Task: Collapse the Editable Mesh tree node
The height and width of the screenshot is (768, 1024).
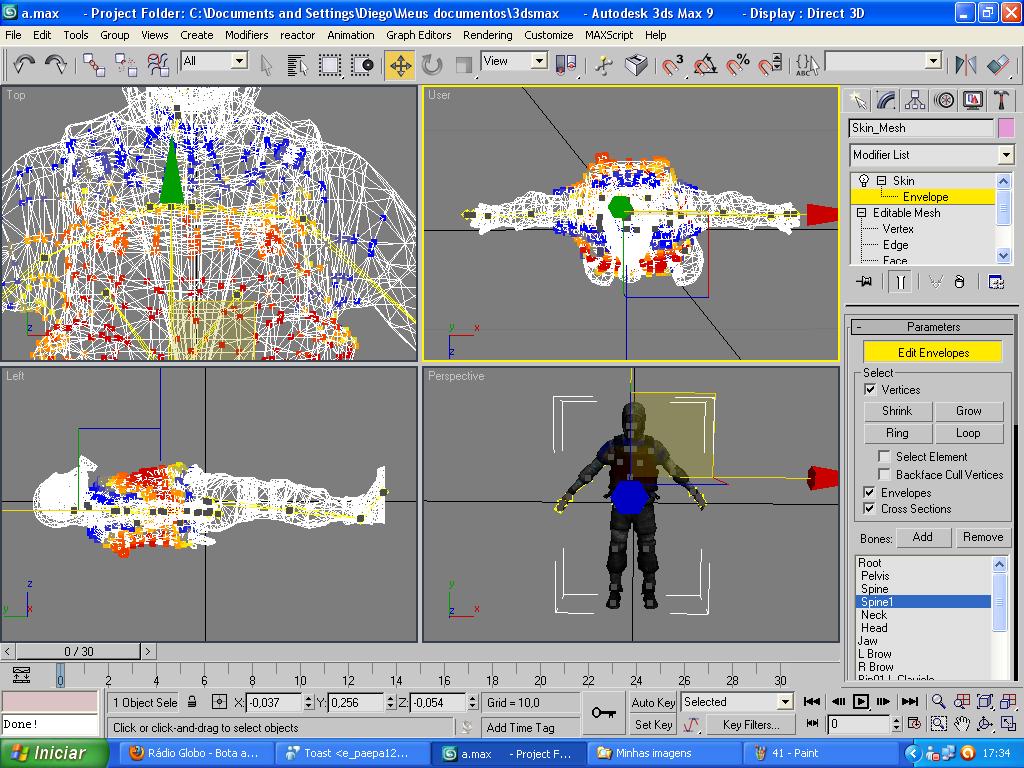Action: (862, 213)
